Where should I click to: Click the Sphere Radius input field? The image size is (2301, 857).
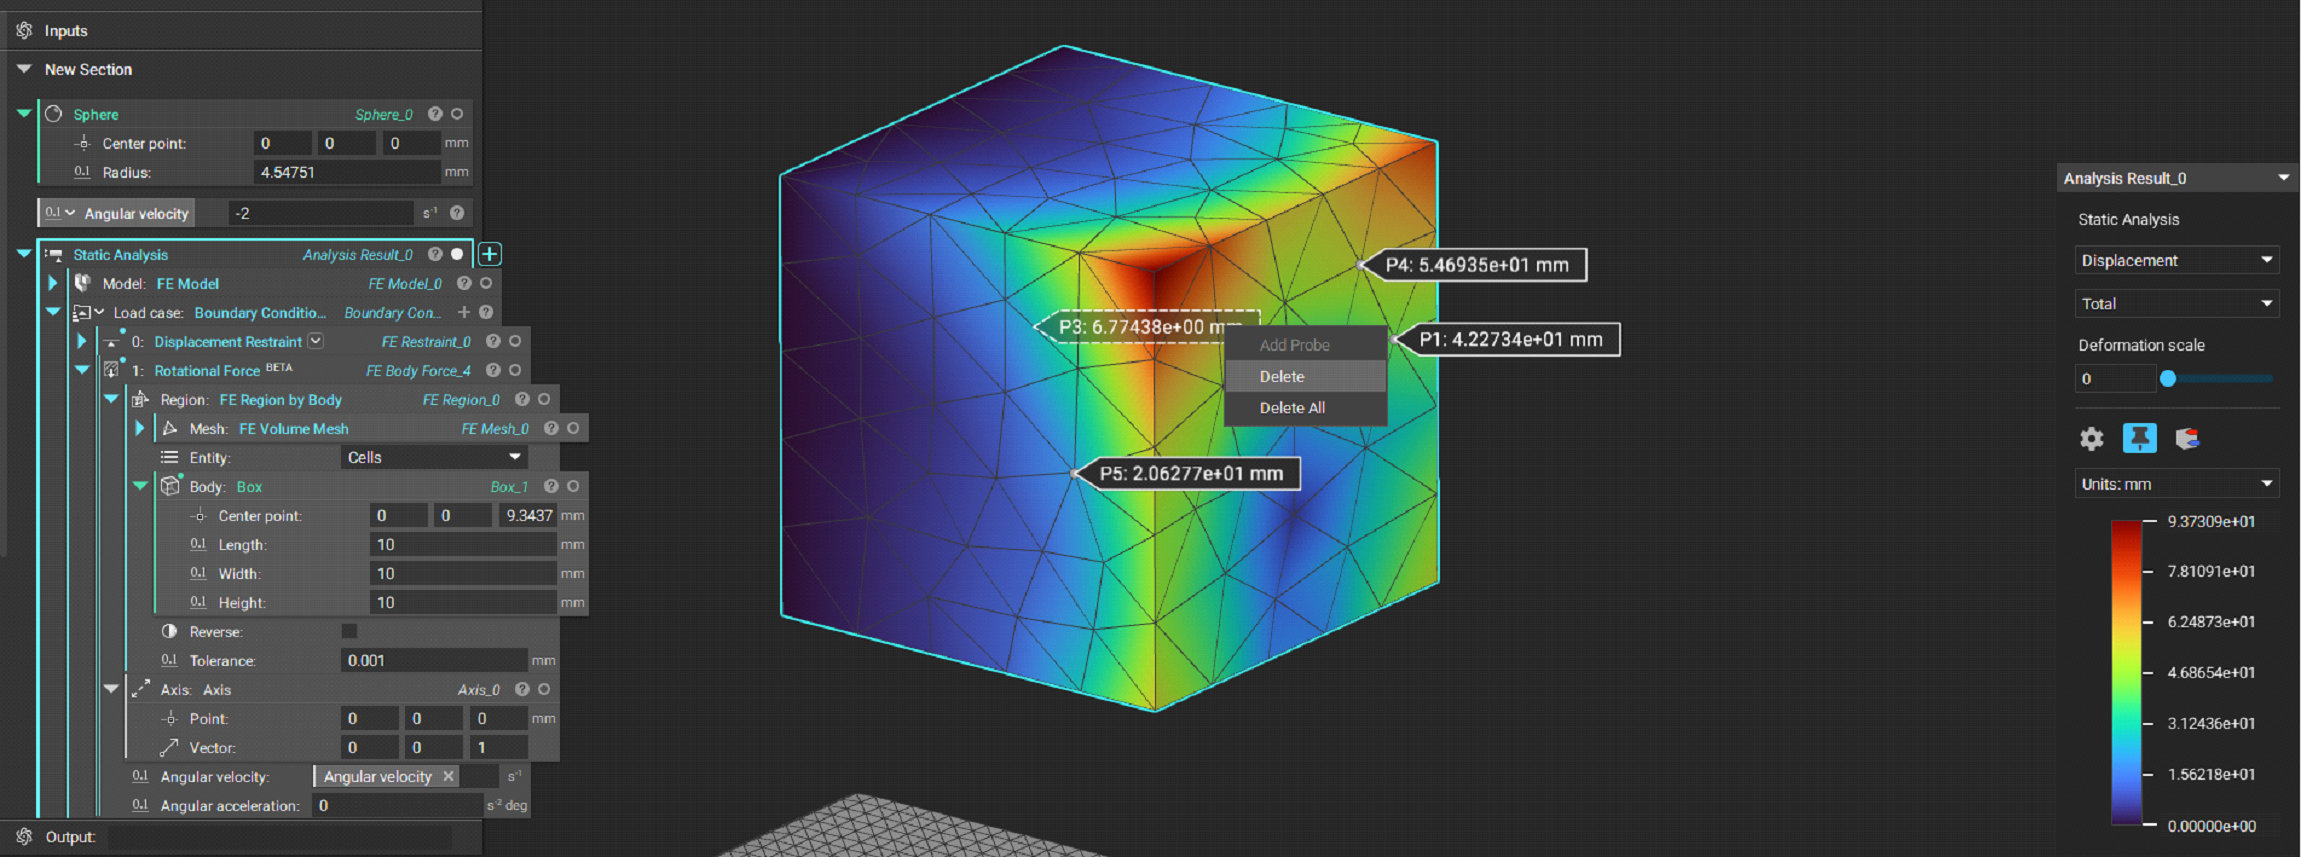point(346,172)
